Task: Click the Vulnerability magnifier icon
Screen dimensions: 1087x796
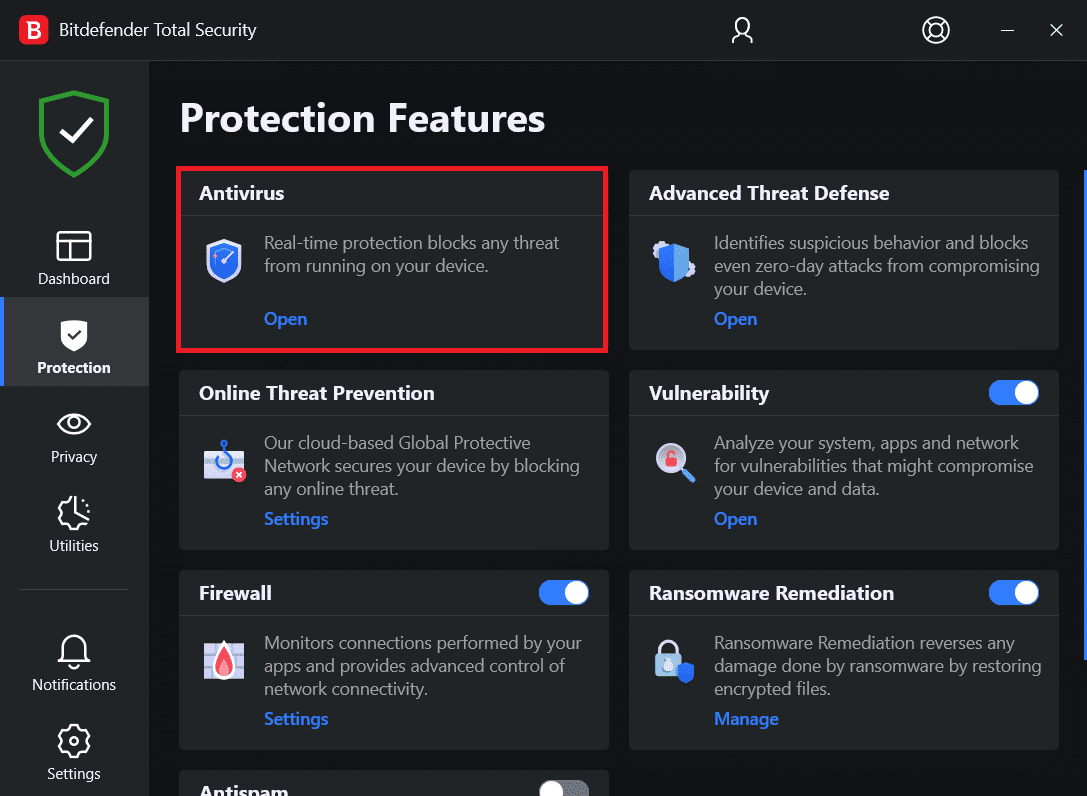Action: point(674,461)
